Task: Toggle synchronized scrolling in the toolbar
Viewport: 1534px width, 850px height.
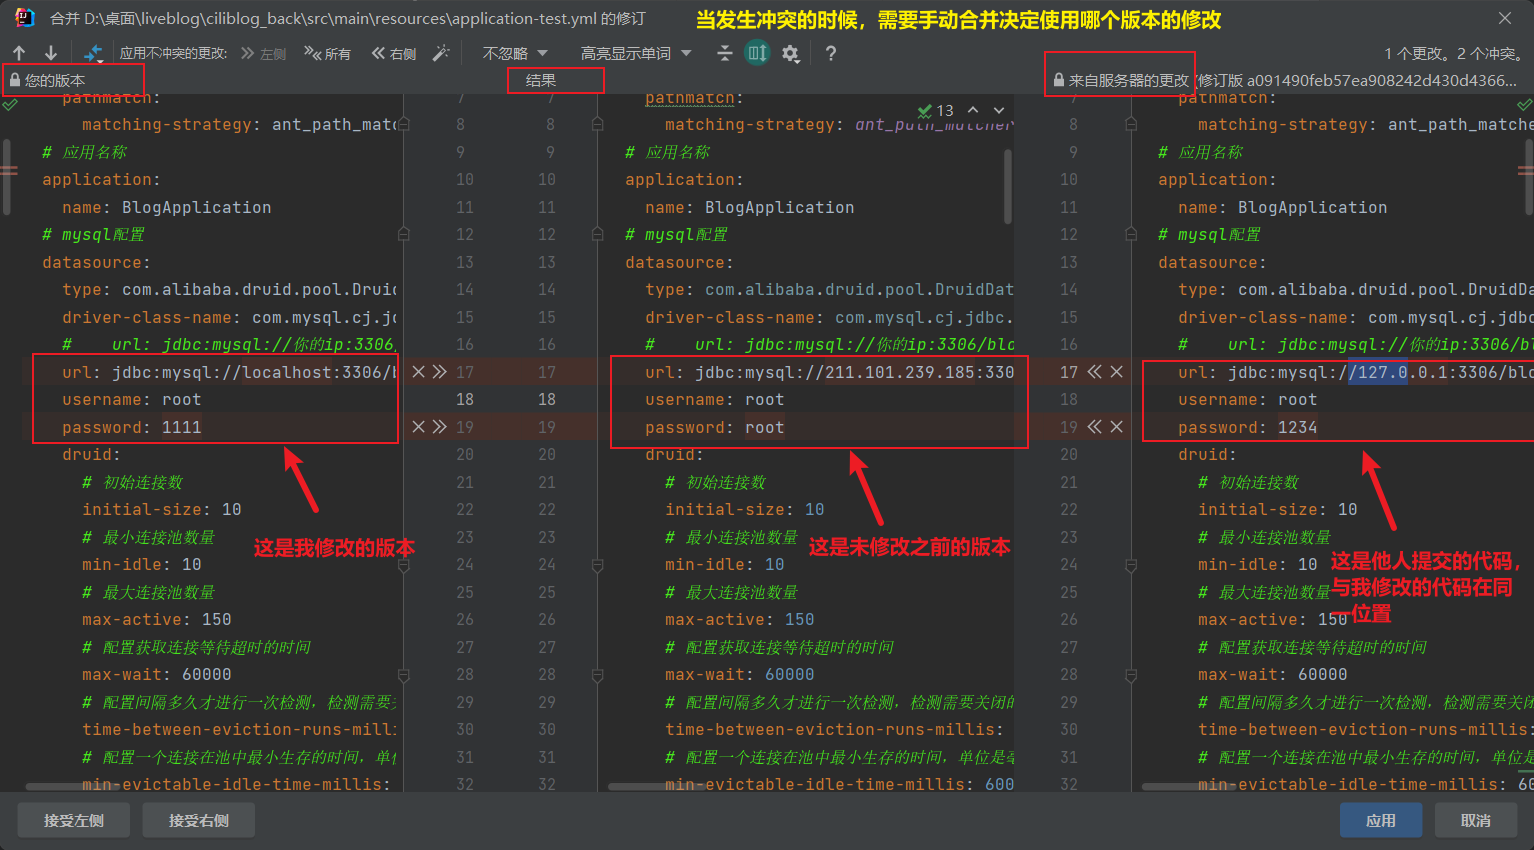Action: [758, 53]
